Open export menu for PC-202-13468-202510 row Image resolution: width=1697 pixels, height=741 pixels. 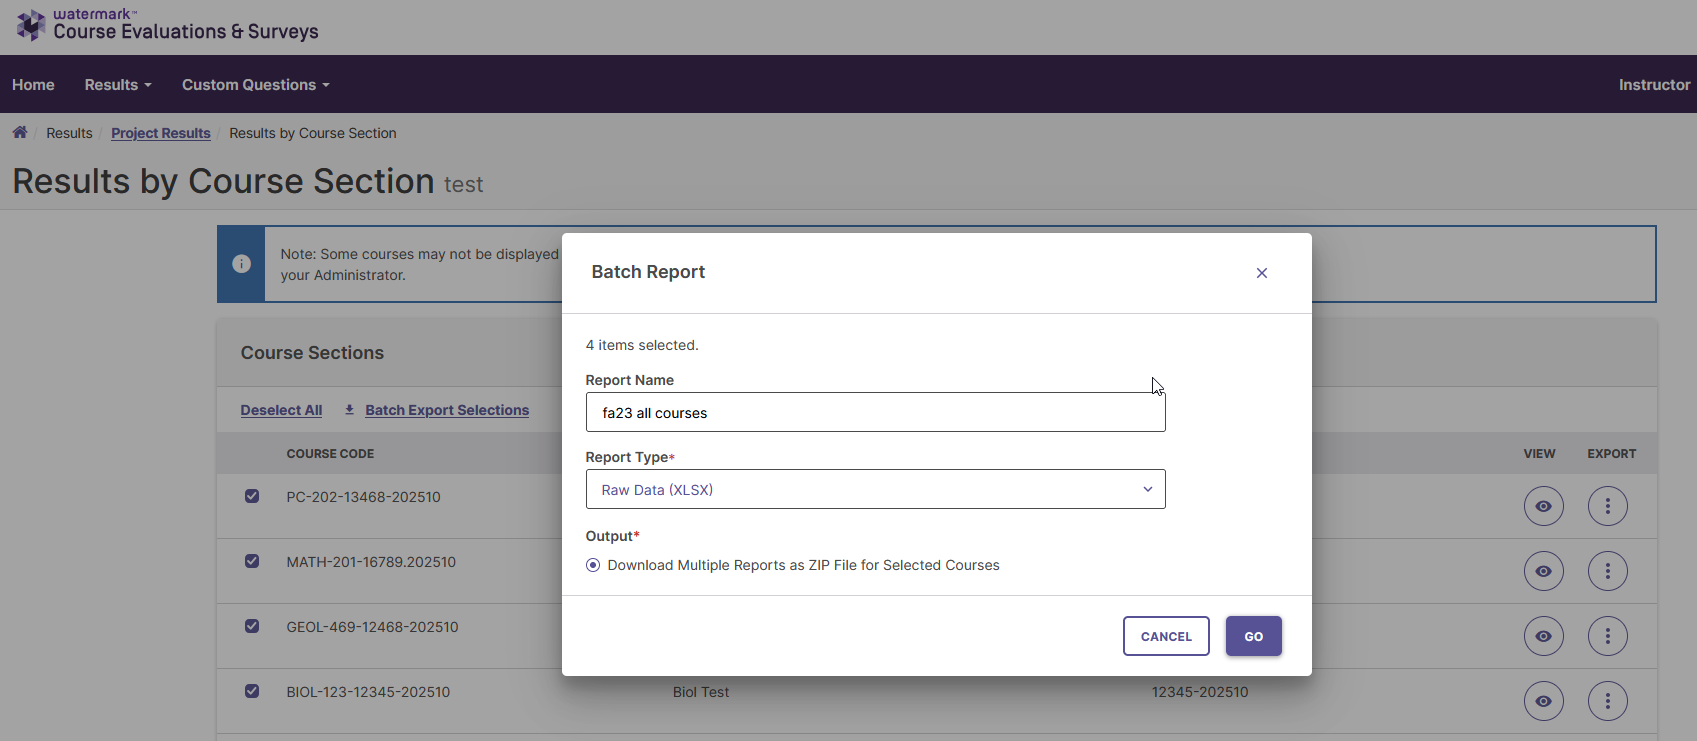1608,506
